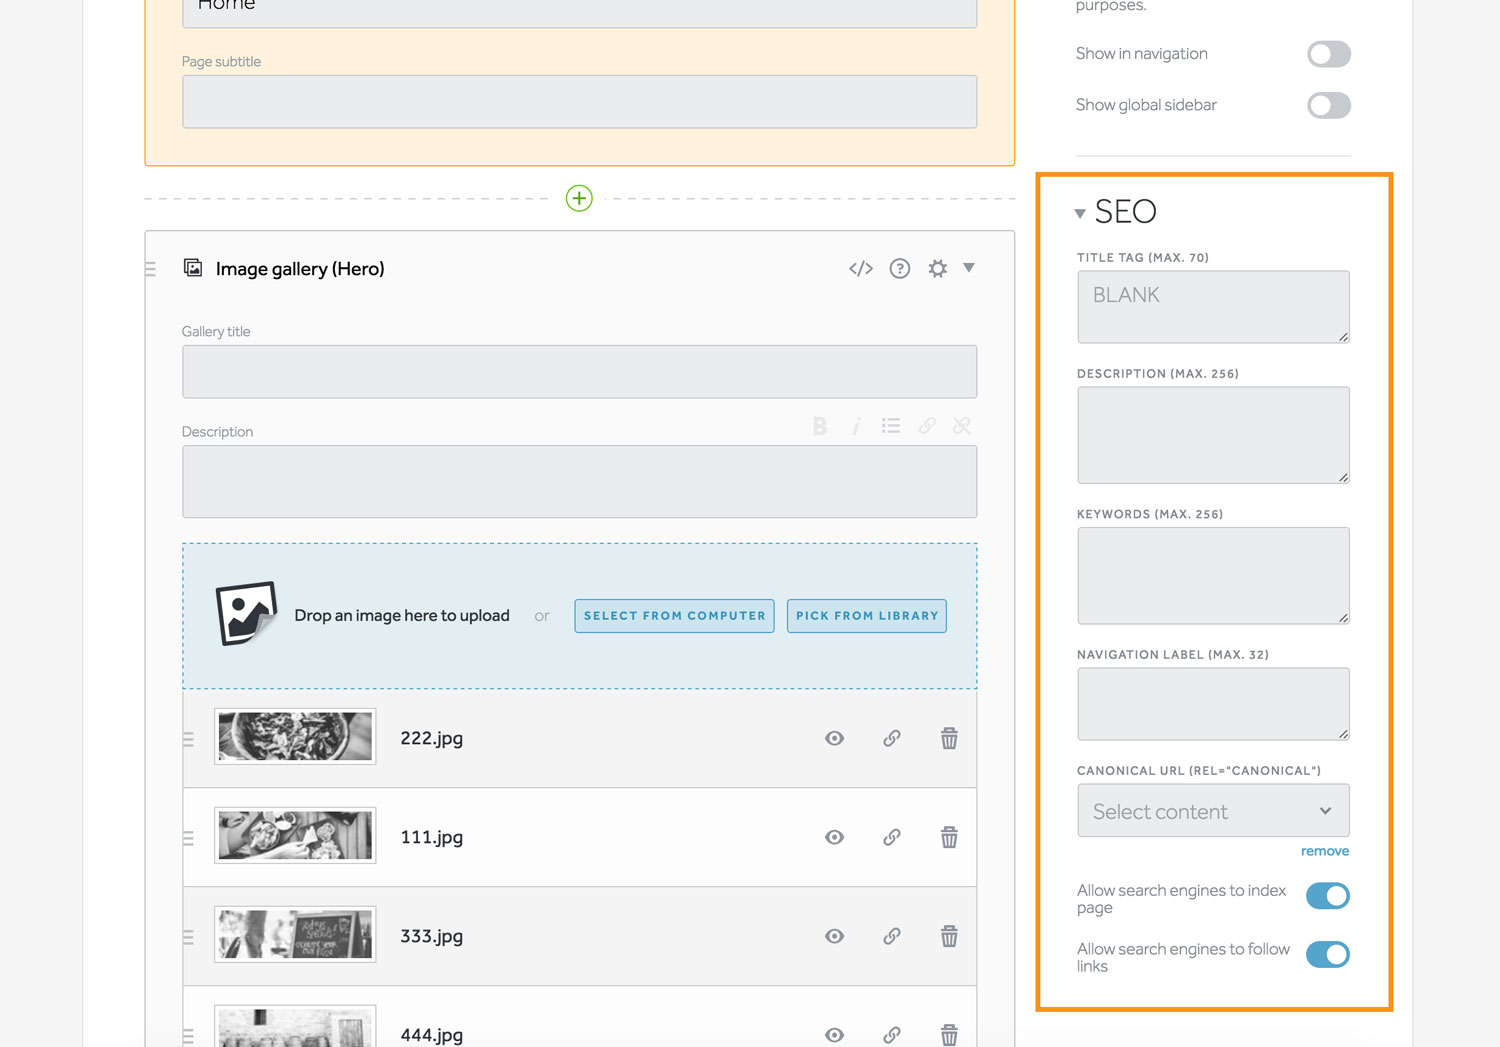Open 333.jpg thumbnail
The width and height of the screenshot is (1500, 1047).
coord(295,934)
